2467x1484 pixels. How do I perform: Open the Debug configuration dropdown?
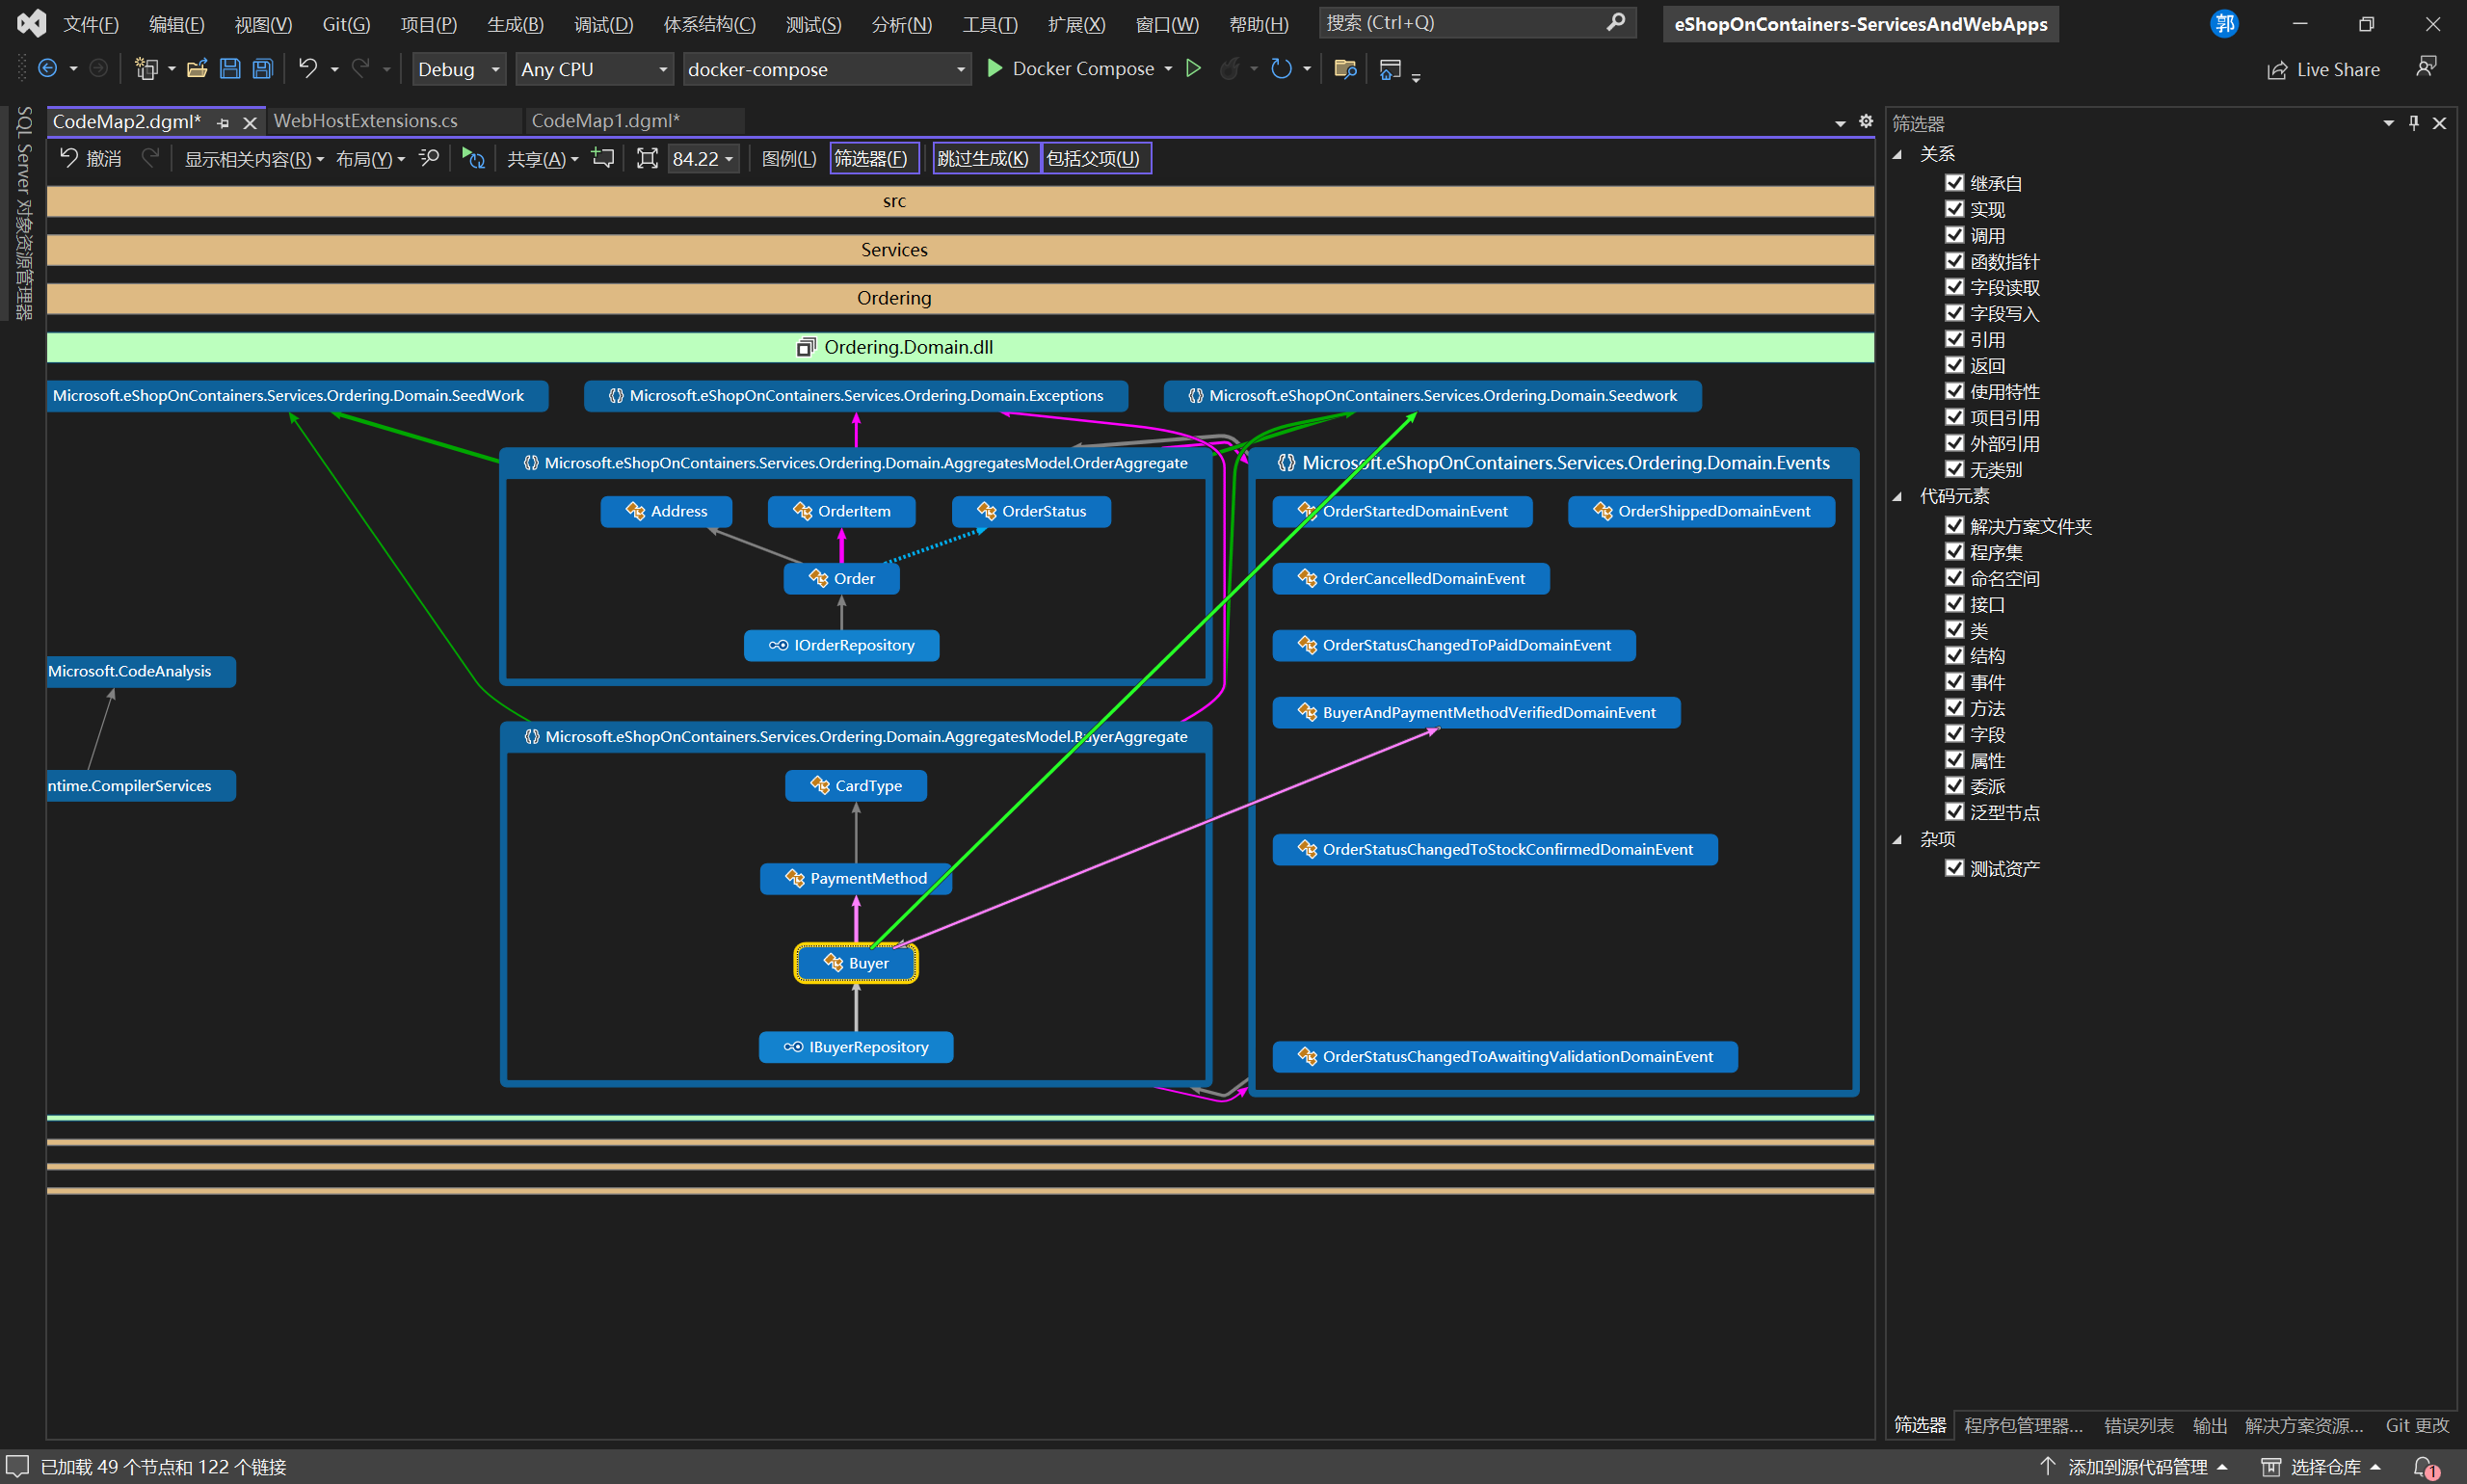pyautogui.click(x=458, y=69)
